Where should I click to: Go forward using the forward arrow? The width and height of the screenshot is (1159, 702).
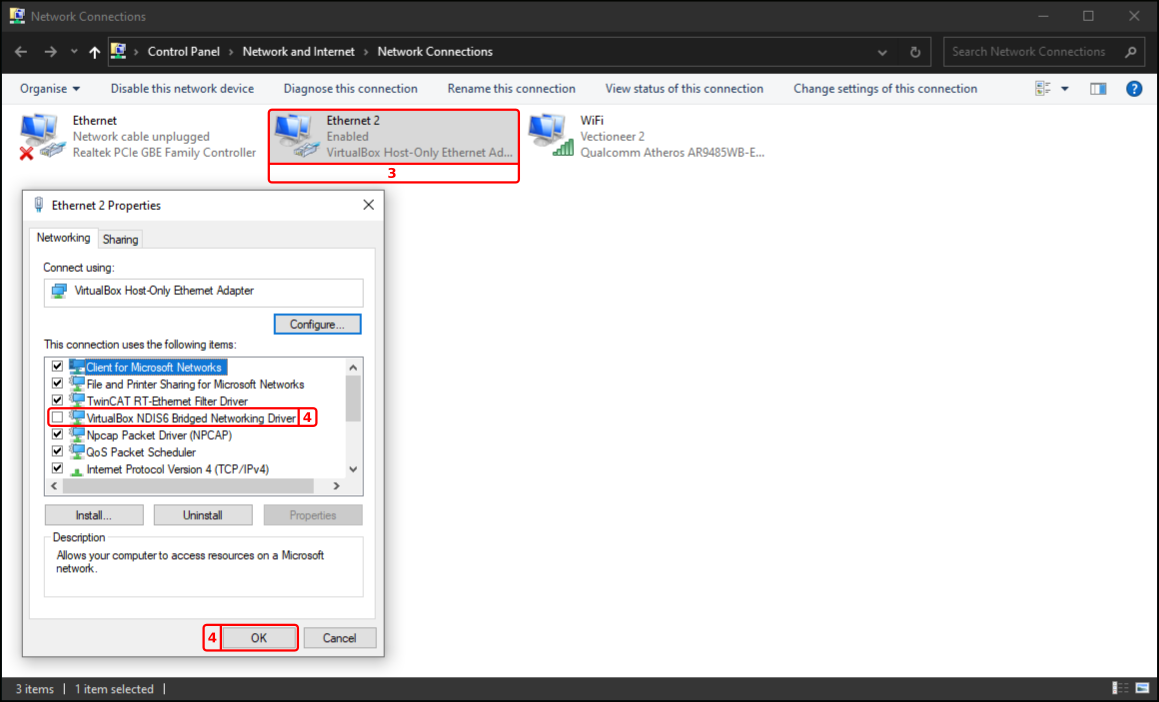click(50, 52)
